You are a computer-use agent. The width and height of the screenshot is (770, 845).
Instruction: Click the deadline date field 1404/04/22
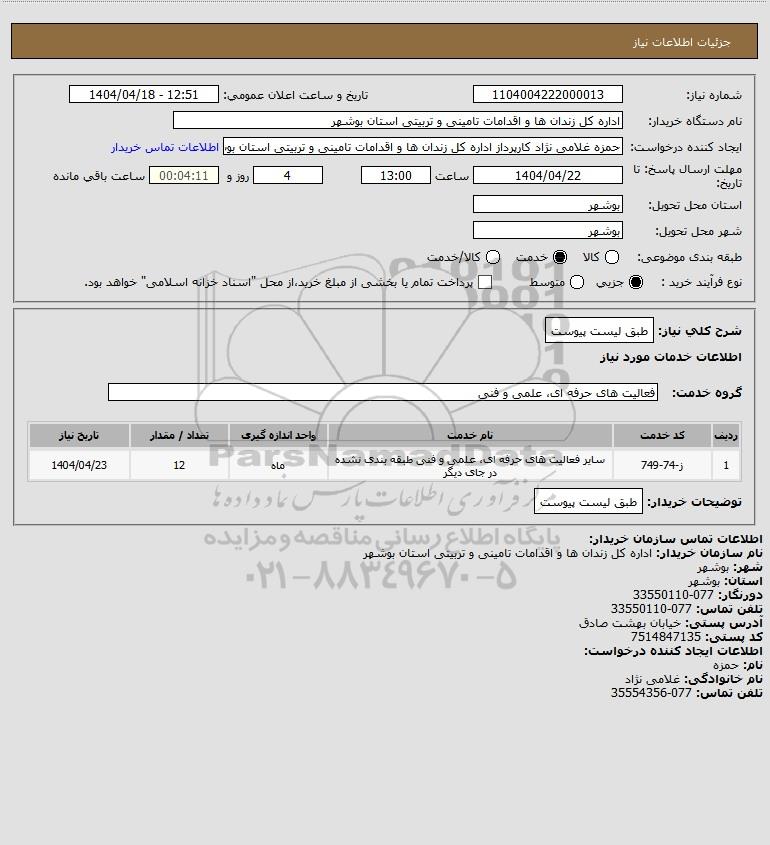click(547, 176)
